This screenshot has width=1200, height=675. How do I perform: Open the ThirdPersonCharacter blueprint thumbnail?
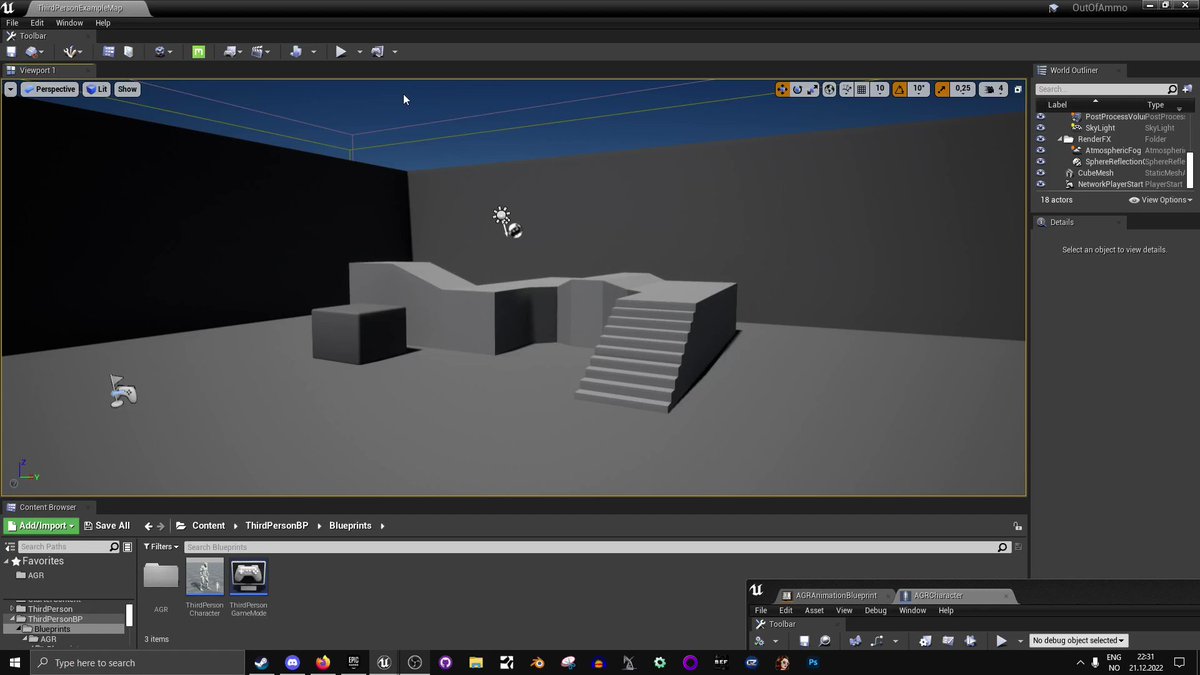(x=205, y=577)
